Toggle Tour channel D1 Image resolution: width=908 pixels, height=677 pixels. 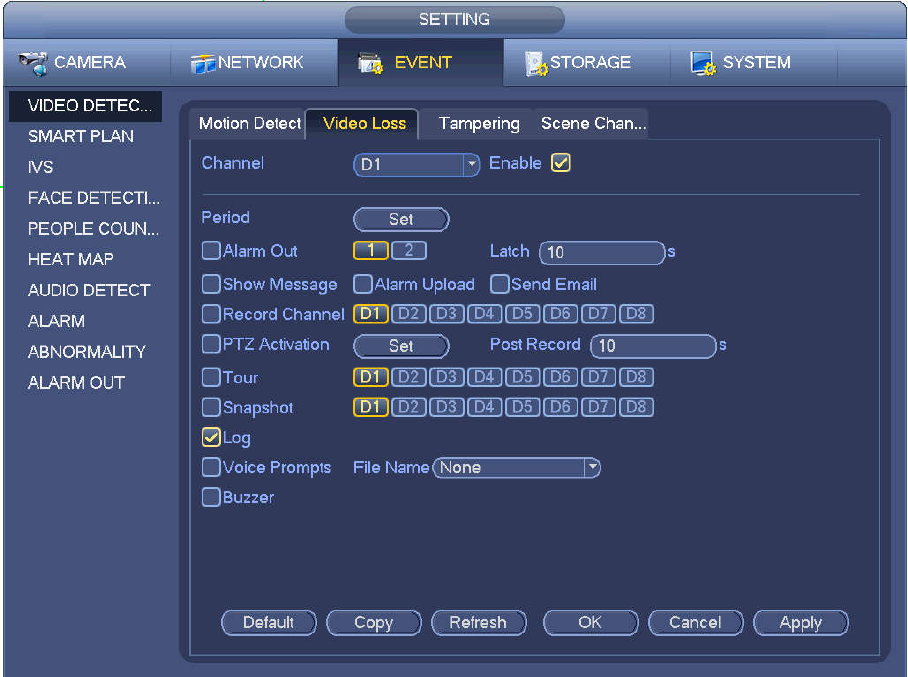tap(371, 378)
